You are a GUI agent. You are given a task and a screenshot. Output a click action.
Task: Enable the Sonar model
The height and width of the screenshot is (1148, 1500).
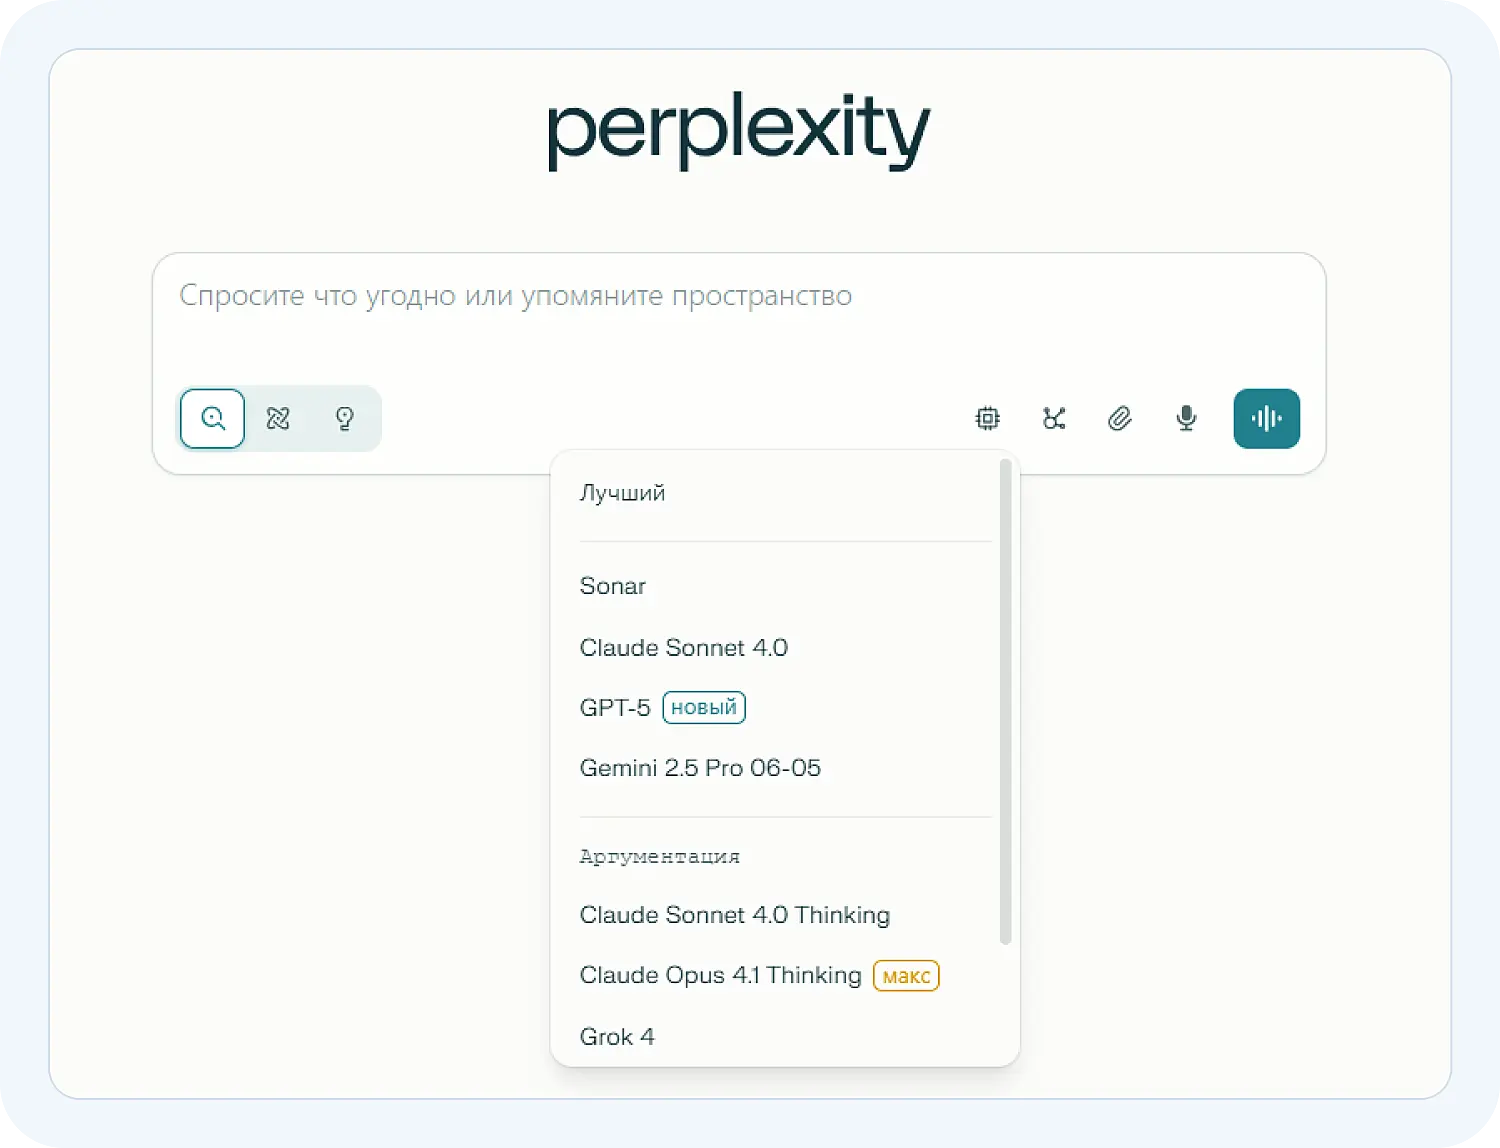(612, 586)
